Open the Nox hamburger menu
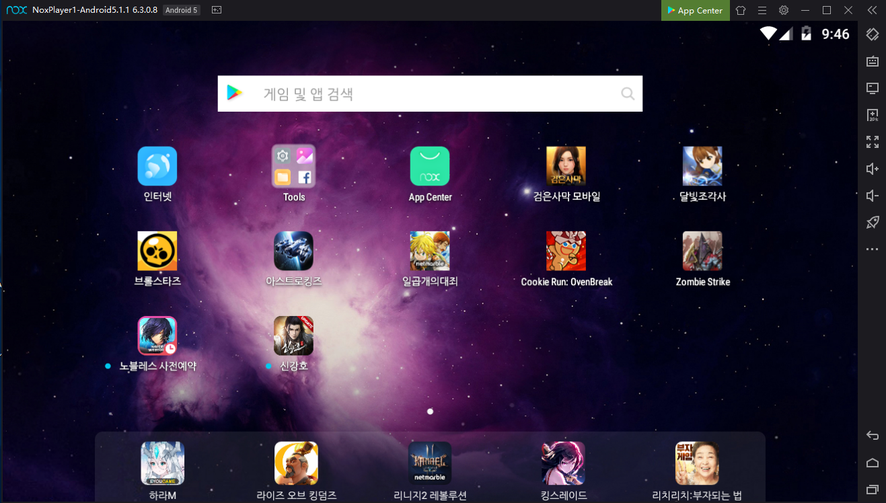This screenshot has height=503, width=886. (762, 10)
